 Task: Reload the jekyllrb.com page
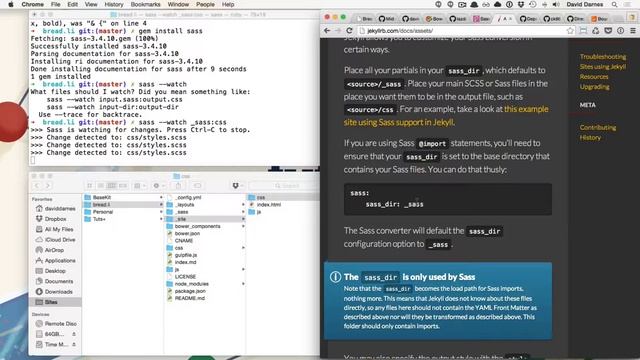click(349, 31)
